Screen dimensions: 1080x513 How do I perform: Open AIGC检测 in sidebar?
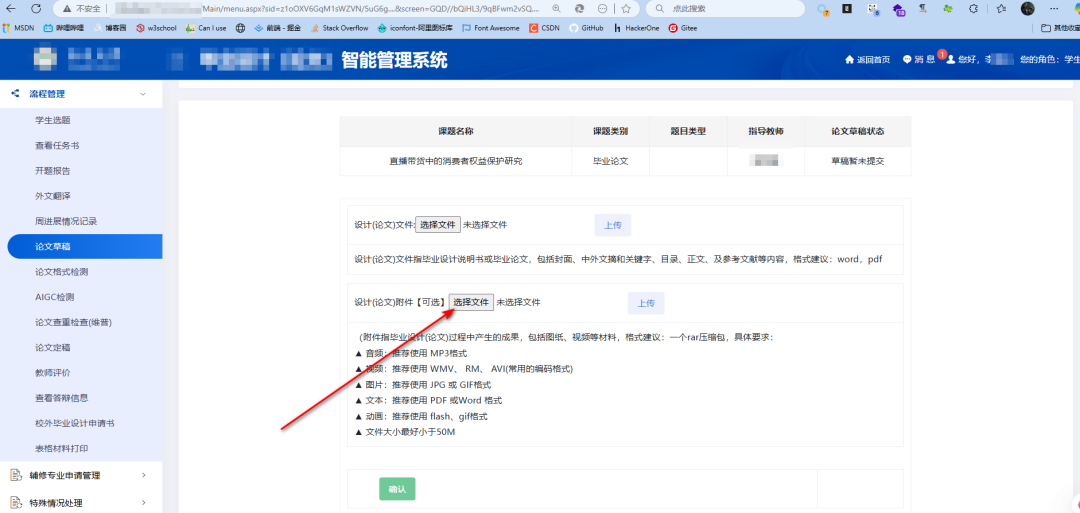pos(54,297)
